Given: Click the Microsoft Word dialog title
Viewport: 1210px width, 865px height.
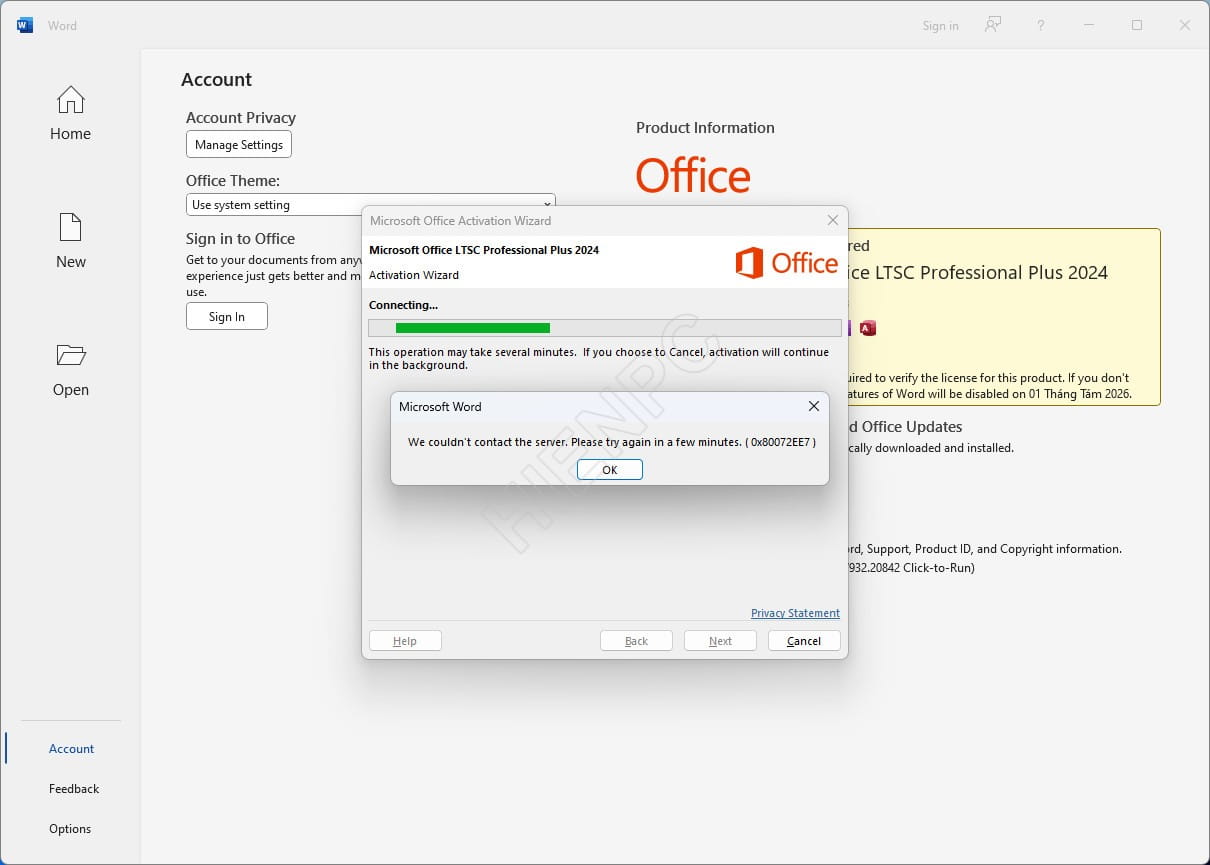Looking at the screenshot, I should [x=440, y=407].
